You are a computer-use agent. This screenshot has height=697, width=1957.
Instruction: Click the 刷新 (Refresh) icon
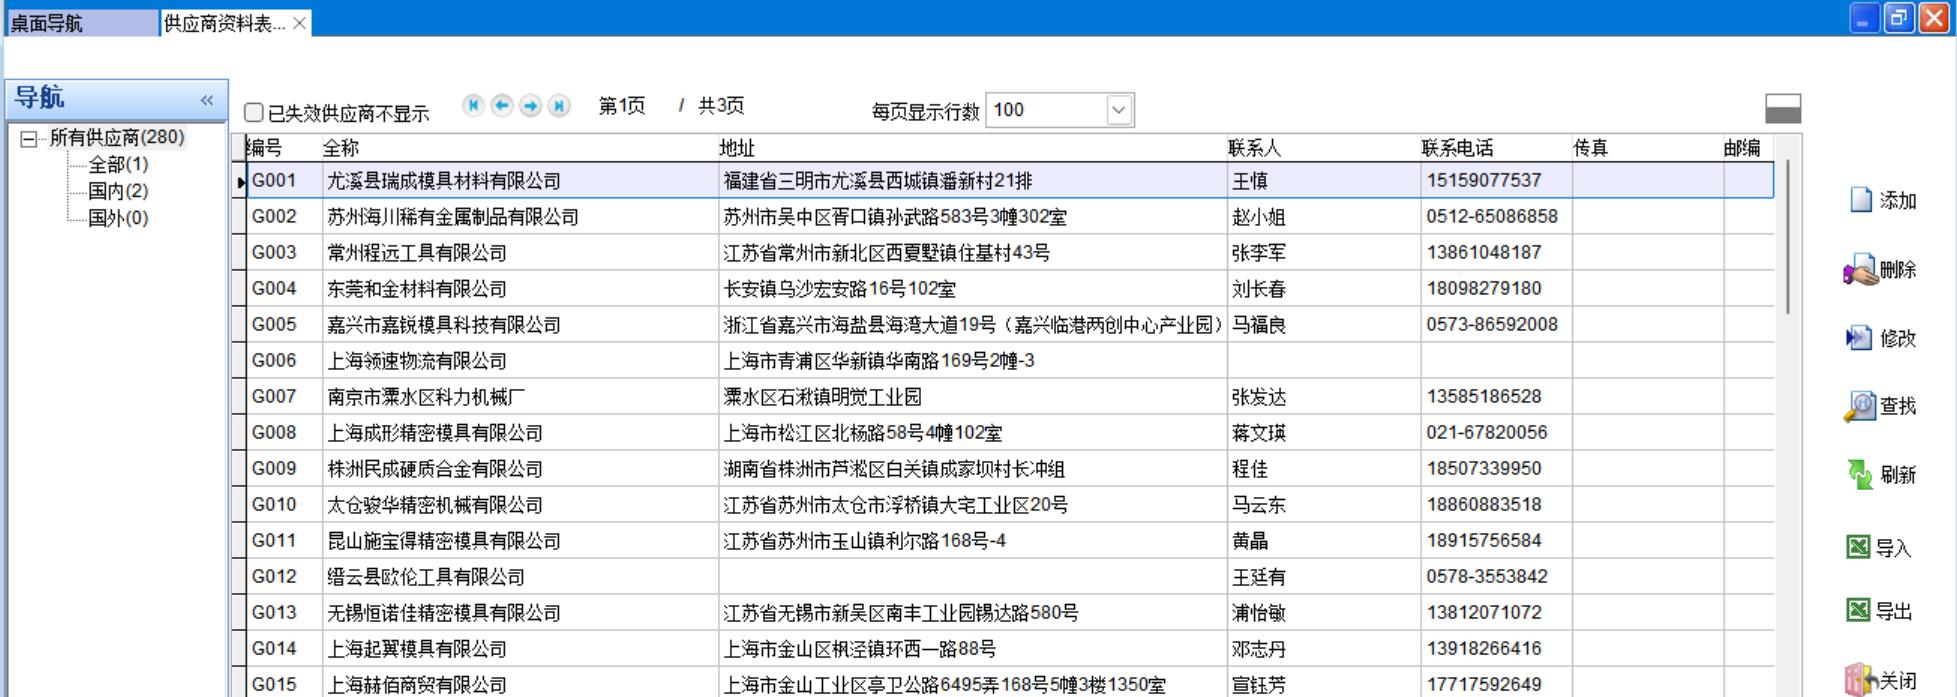[x=1860, y=474]
